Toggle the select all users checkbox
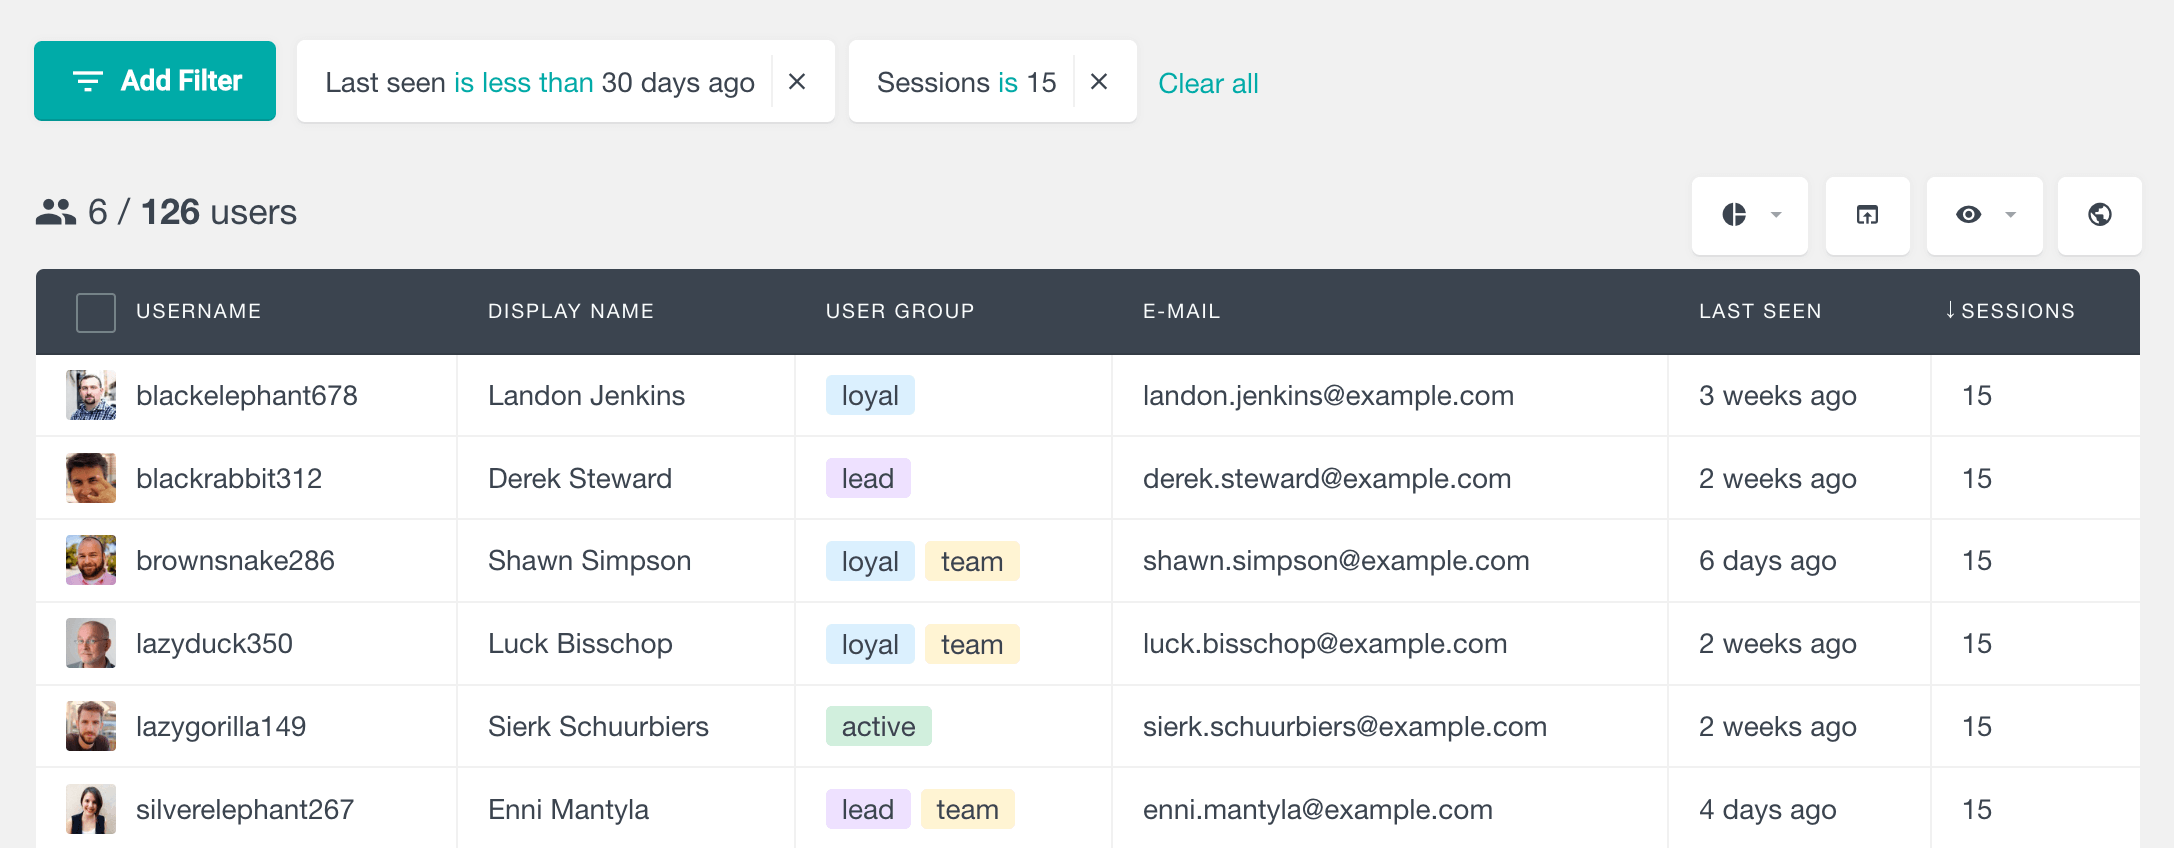This screenshot has width=2174, height=848. tap(96, 312)
